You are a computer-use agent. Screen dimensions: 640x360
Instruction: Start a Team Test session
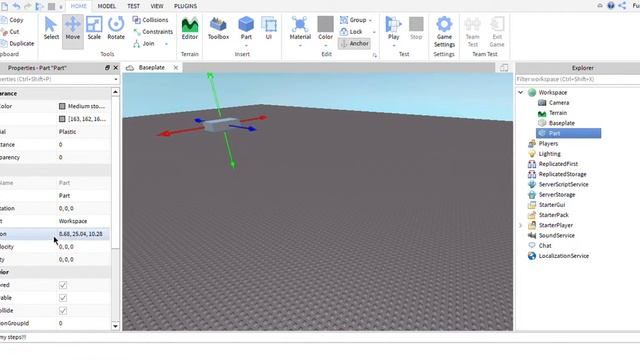[x=472, y=32]
